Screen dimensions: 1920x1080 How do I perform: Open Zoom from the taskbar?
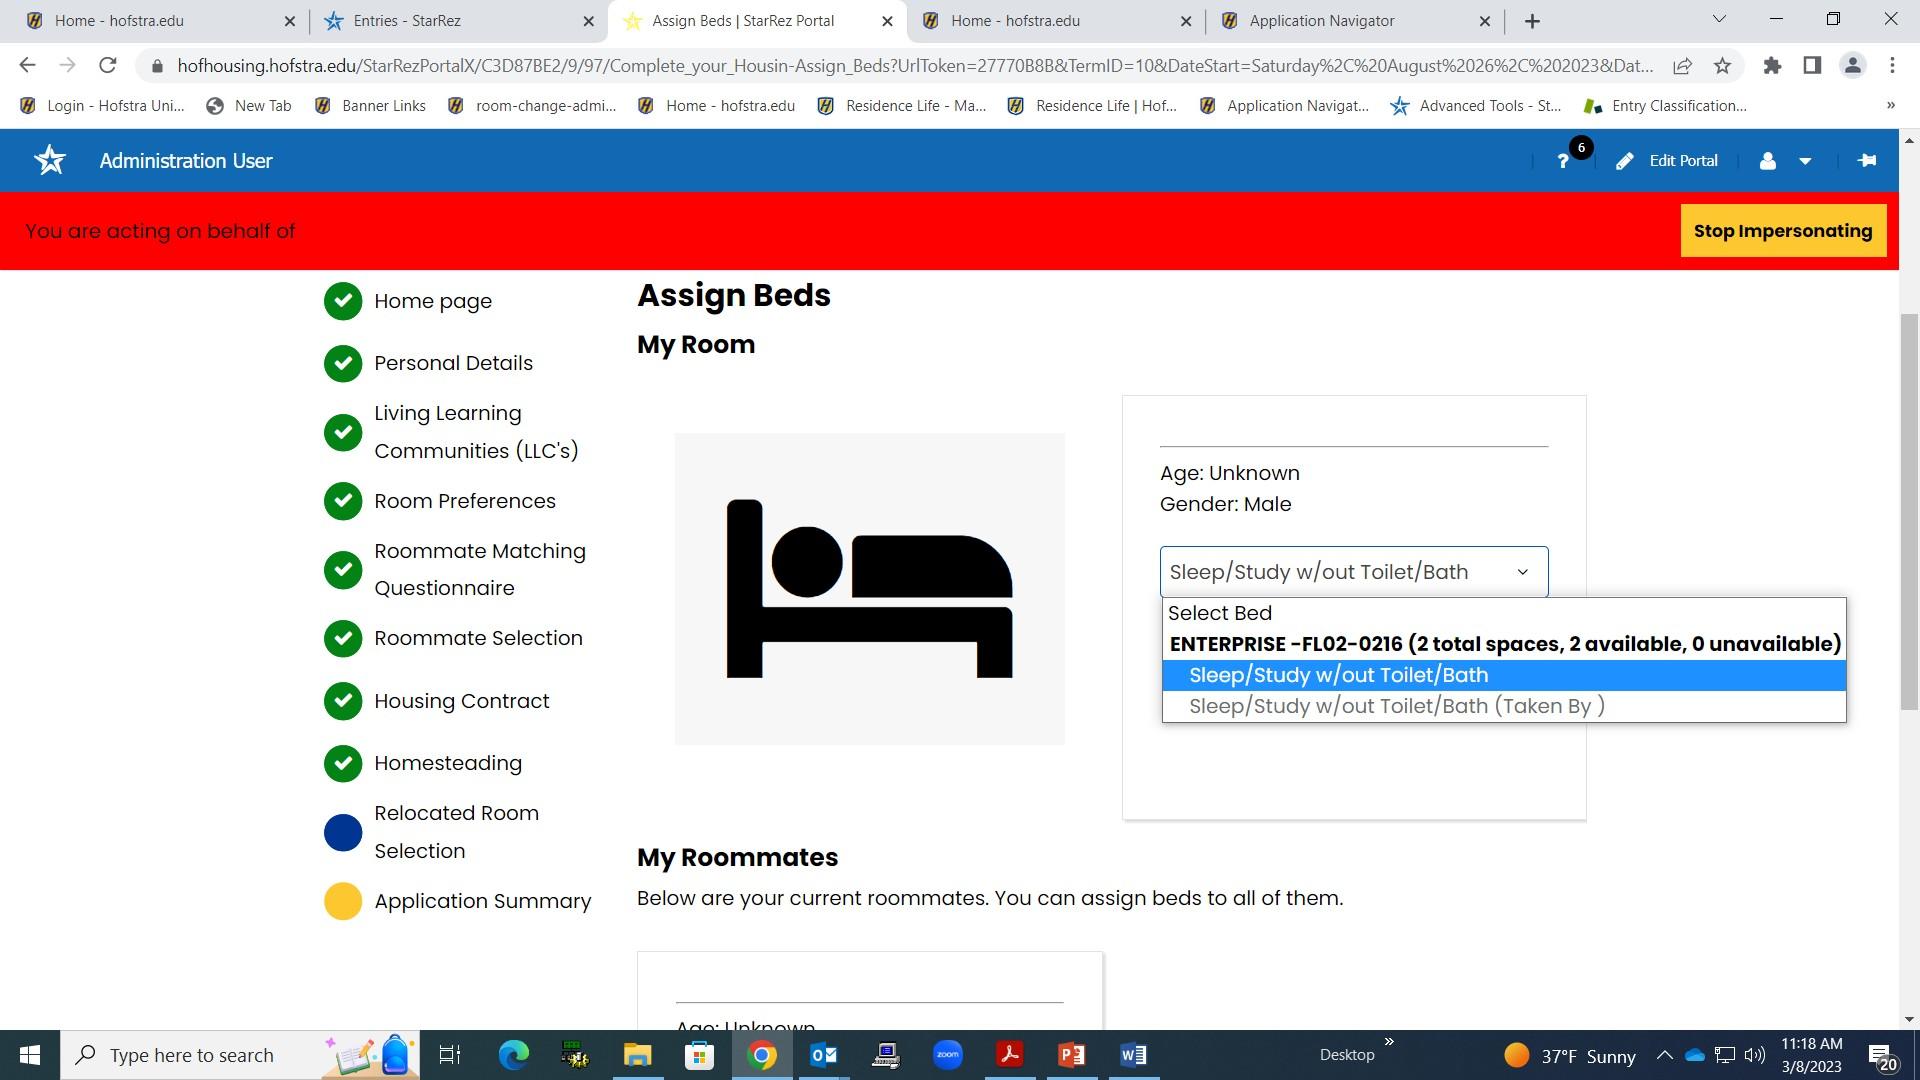[947, 1055]
